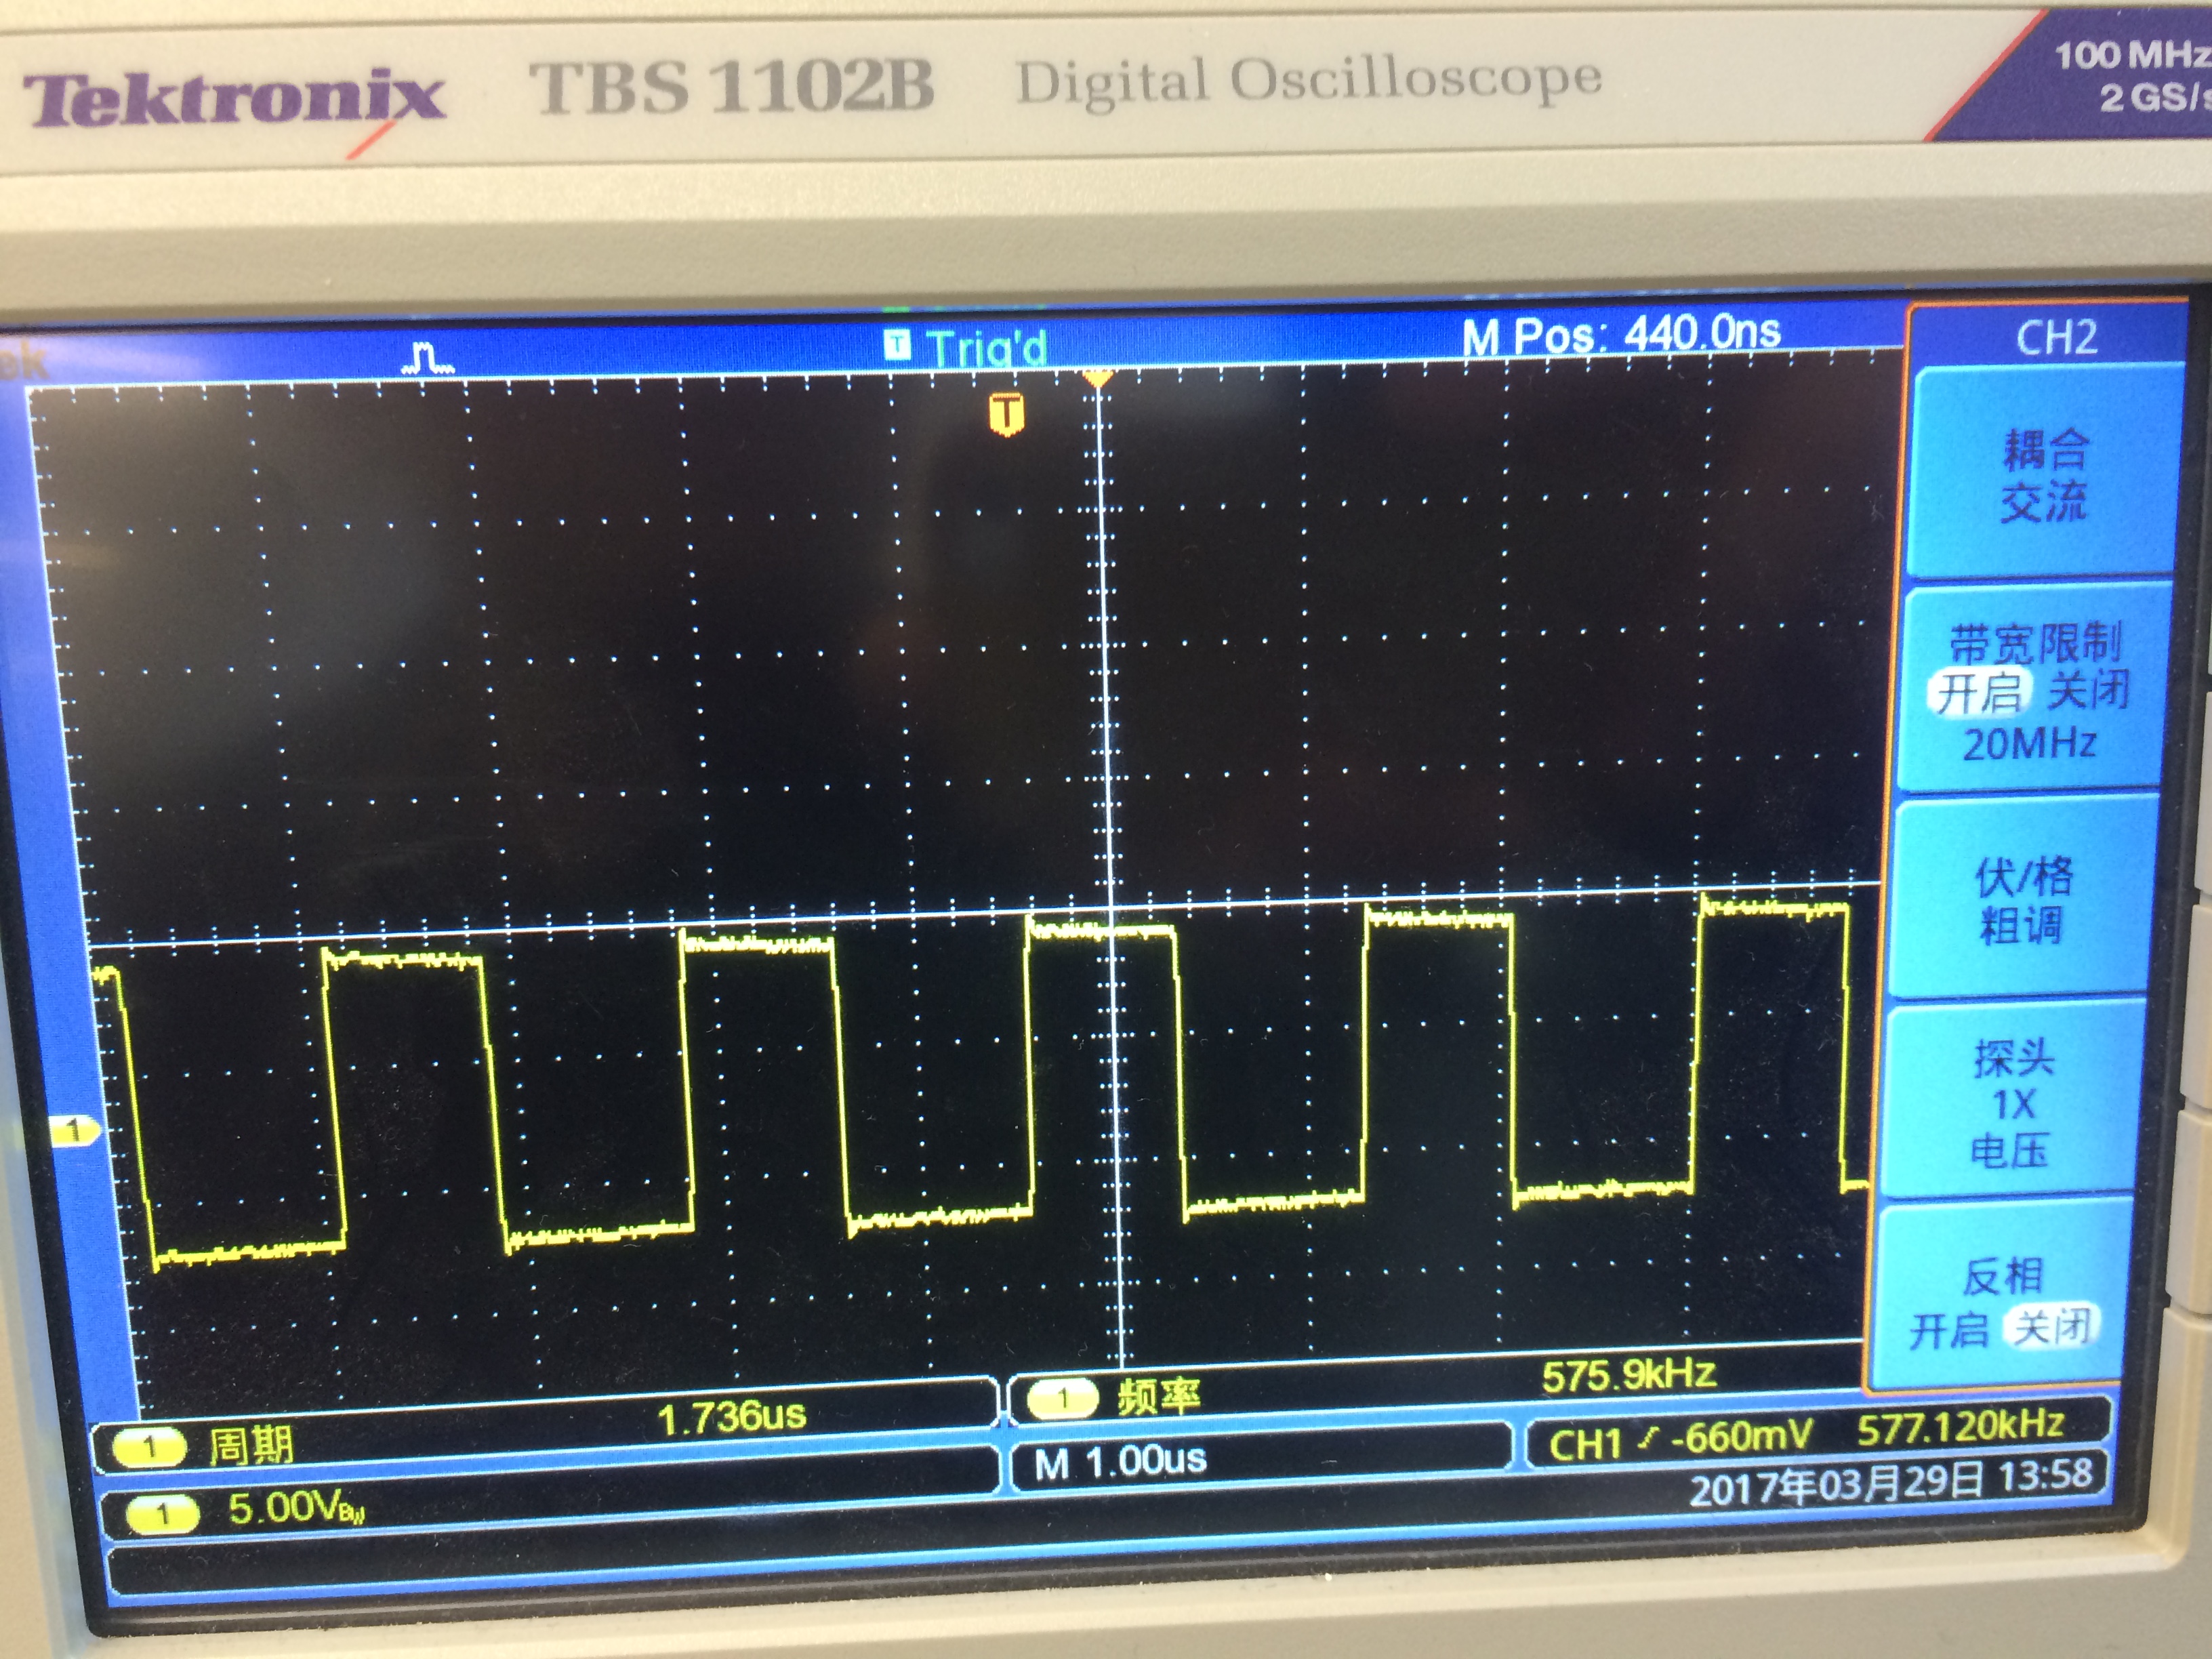Select the CH2 menu header
This screenshot has height=1659, width=2212.
(2056, 337)
